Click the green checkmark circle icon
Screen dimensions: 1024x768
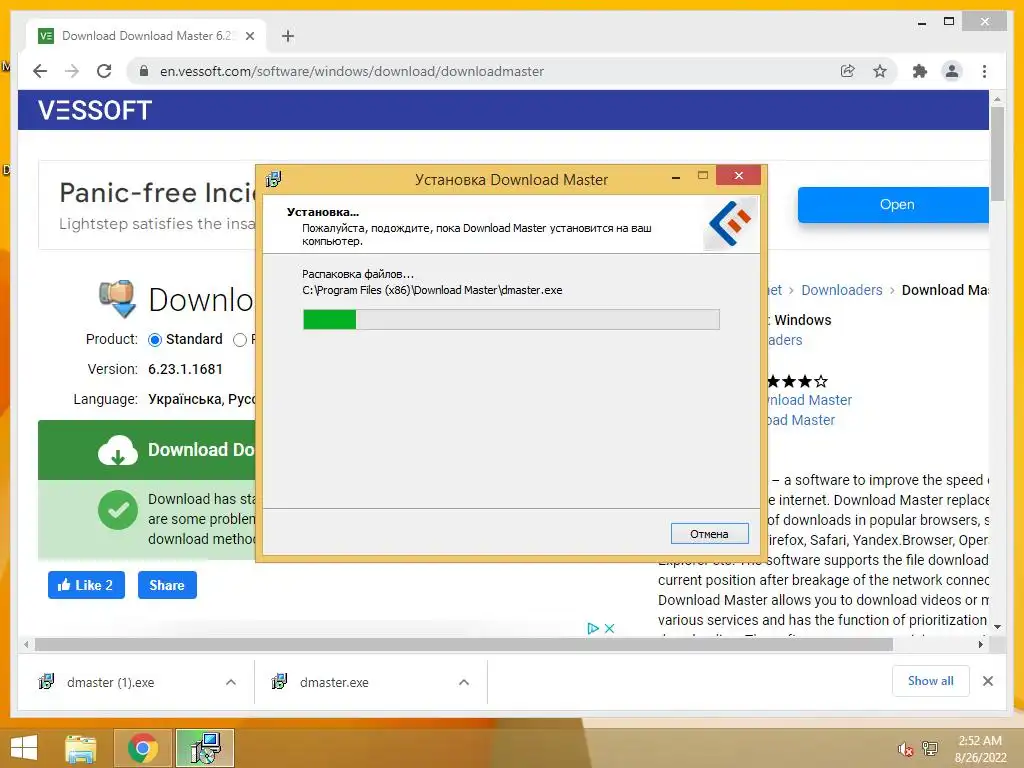click(x=118, y=509)
